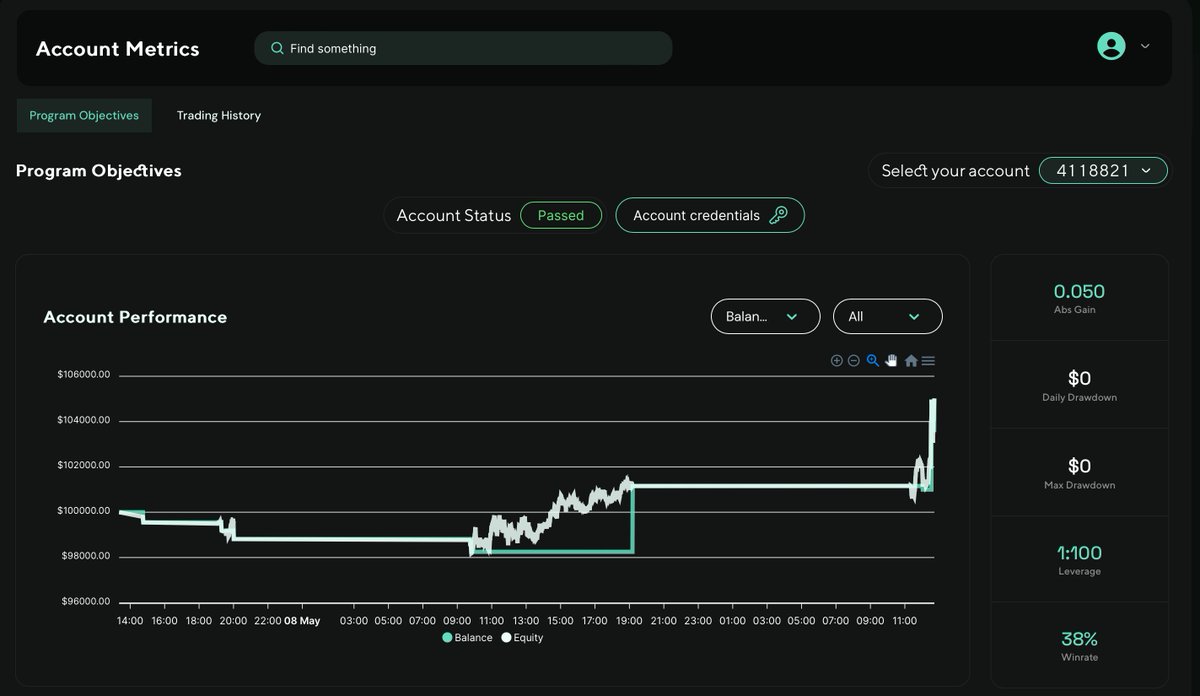The height and width of the screenshot is (696, 1200).
Task: Click the search magnifier icon
Action: [277, 48]
